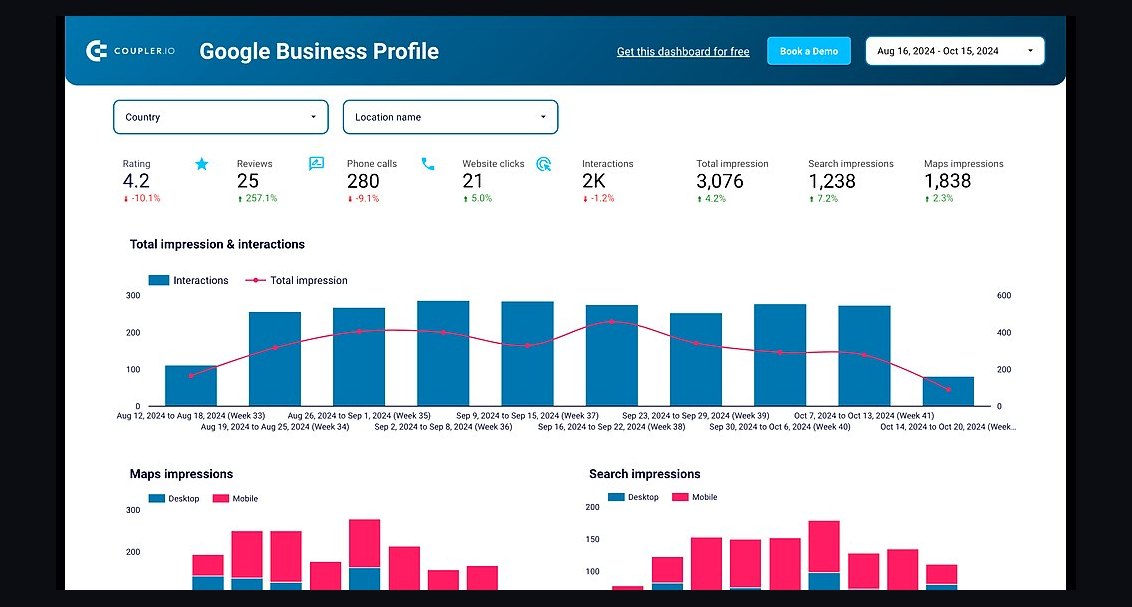Image resolution: width=1132 pixels, height=607 pixels.
Task: Click the Country dropdown arrow
Action: pyautogui.click(x=313, y=117)
